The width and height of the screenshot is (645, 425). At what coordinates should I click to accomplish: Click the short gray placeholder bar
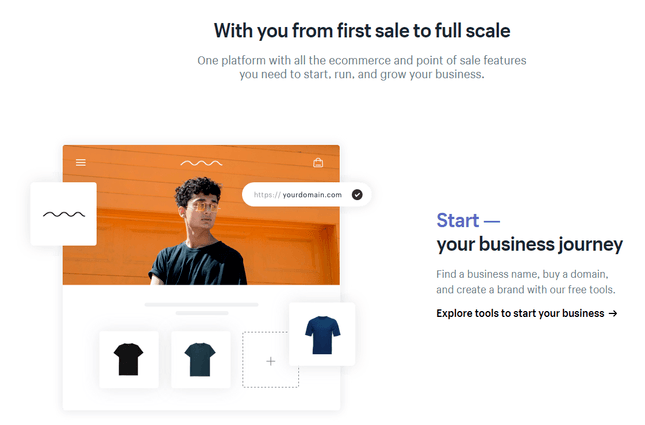click(201, 313)
